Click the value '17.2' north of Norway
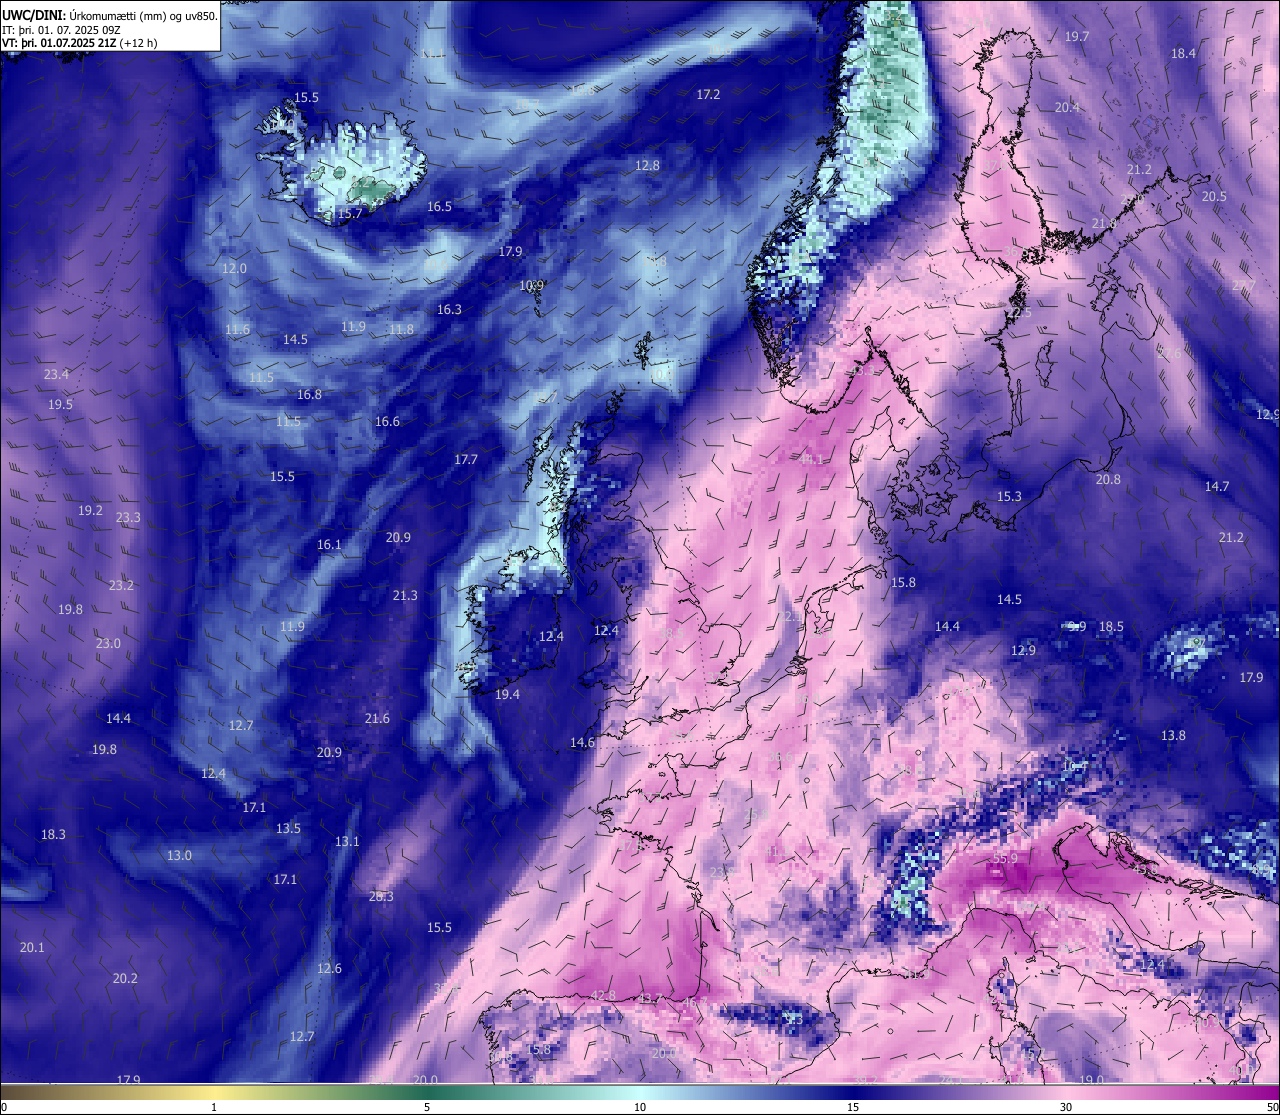The height and width of the screenshot is (1115, 1280). [x=708, y=94]
